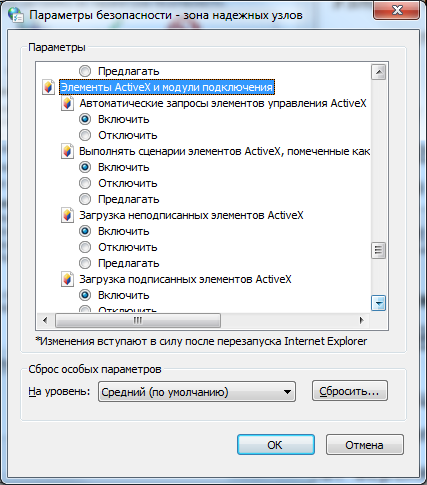Open the 'На уровень' security level dropdown
Image resolution: width=427 pixels, height=485 pixels.
197,392
